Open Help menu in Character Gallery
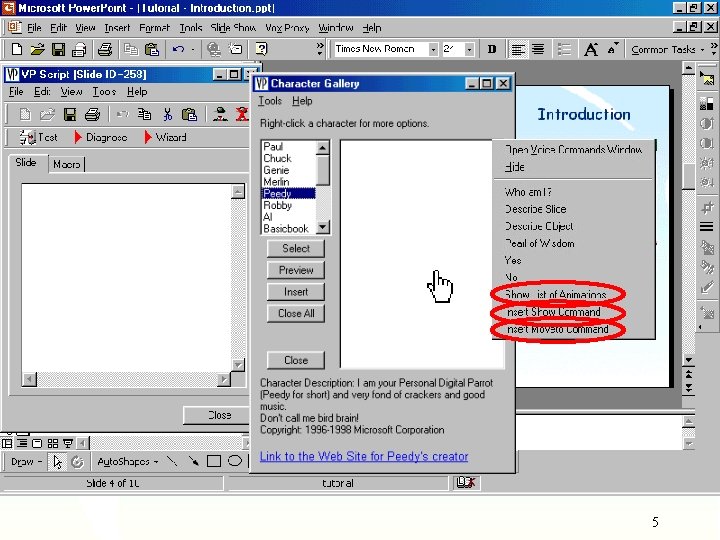 point(302,101)
